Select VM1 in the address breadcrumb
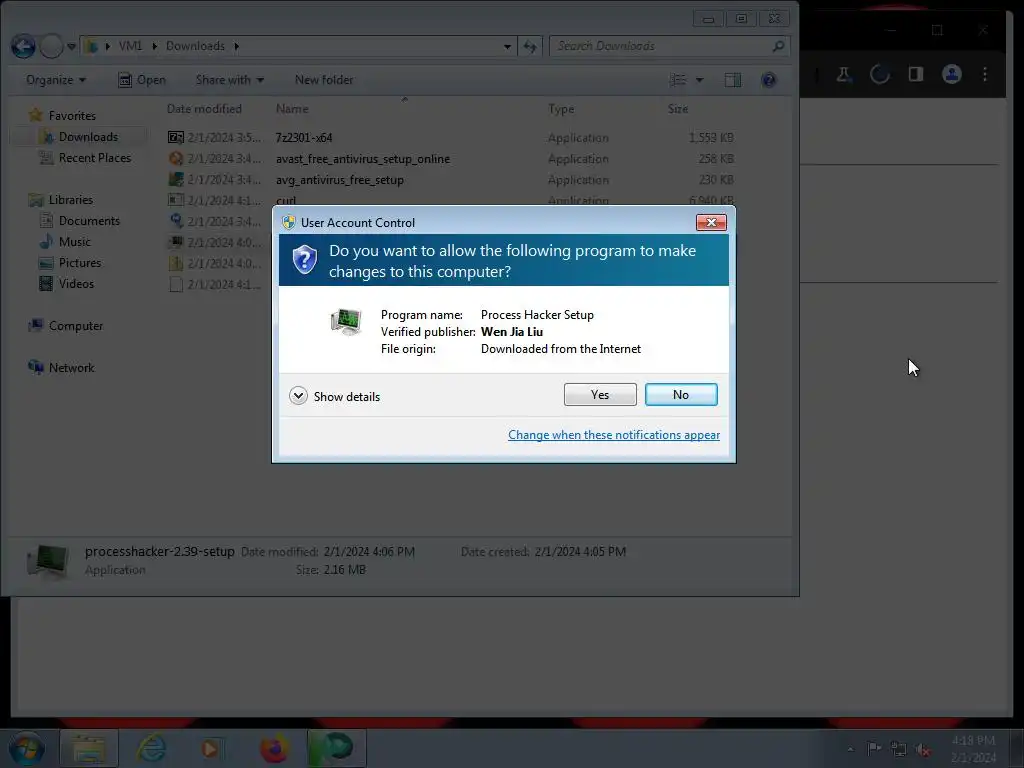This screenshot has width=1024, height=768. click(130, 46)
